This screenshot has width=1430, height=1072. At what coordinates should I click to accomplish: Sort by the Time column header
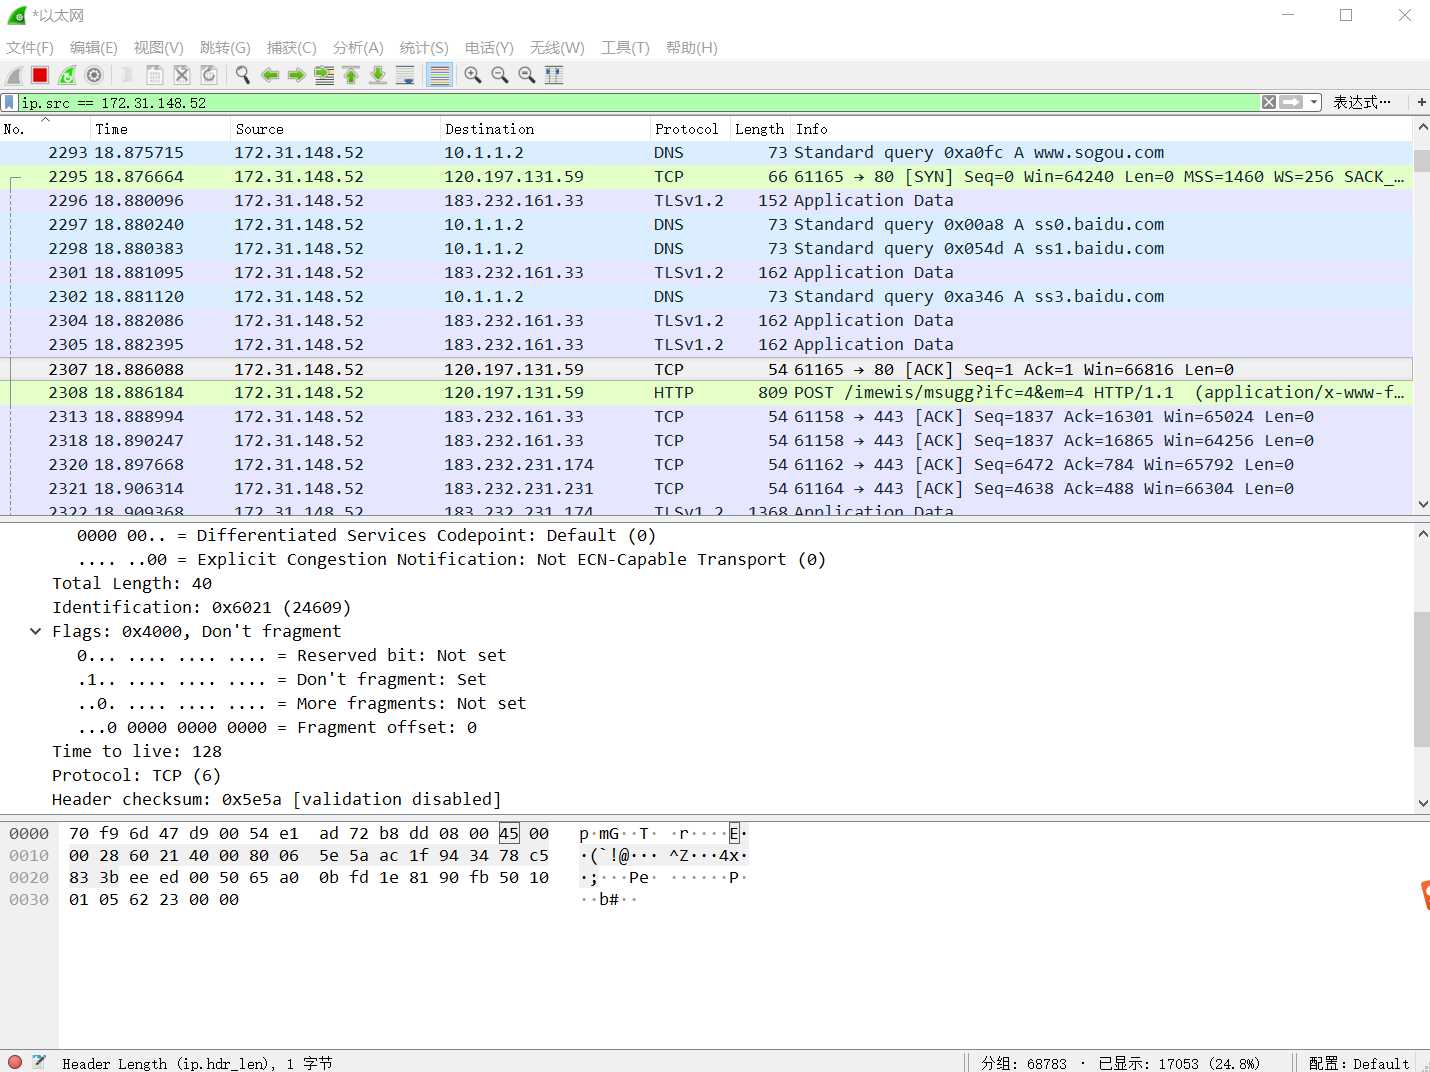coord(161,129)
